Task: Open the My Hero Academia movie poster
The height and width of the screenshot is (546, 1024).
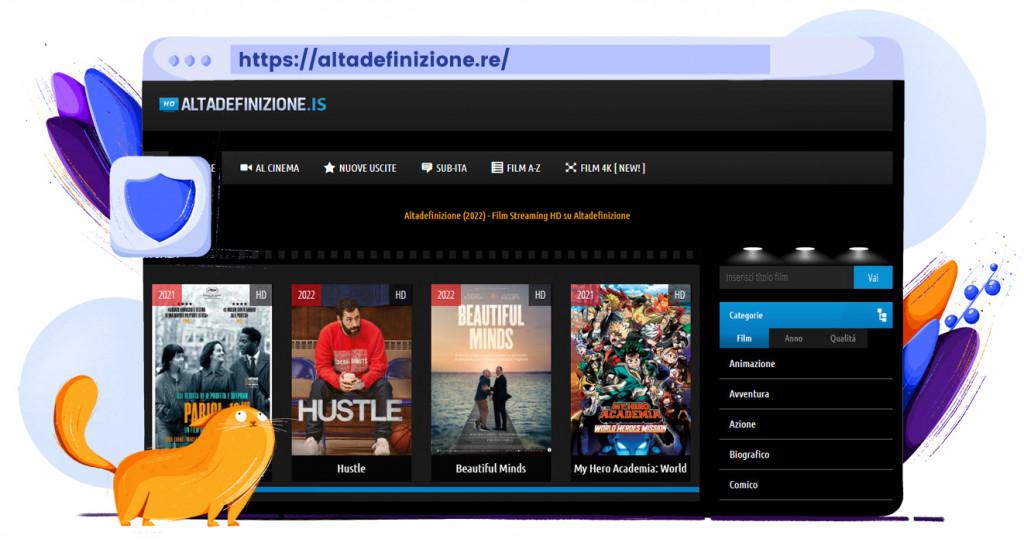Action: pyautogui.click(x=630, y=370)
